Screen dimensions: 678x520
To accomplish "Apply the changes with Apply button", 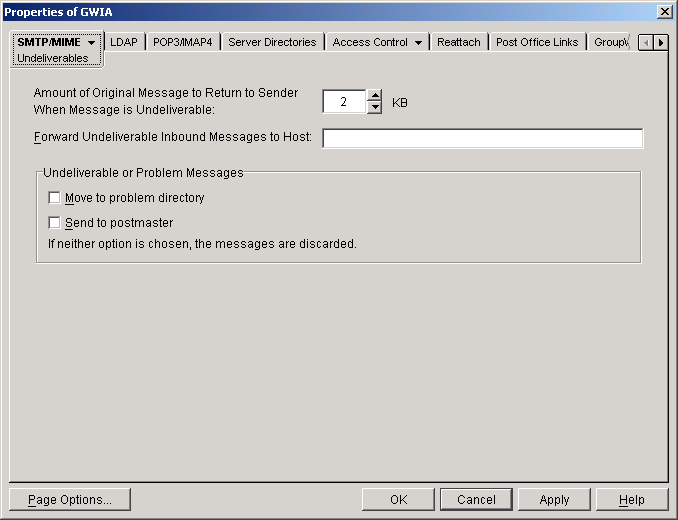I will tap(554, 500).
